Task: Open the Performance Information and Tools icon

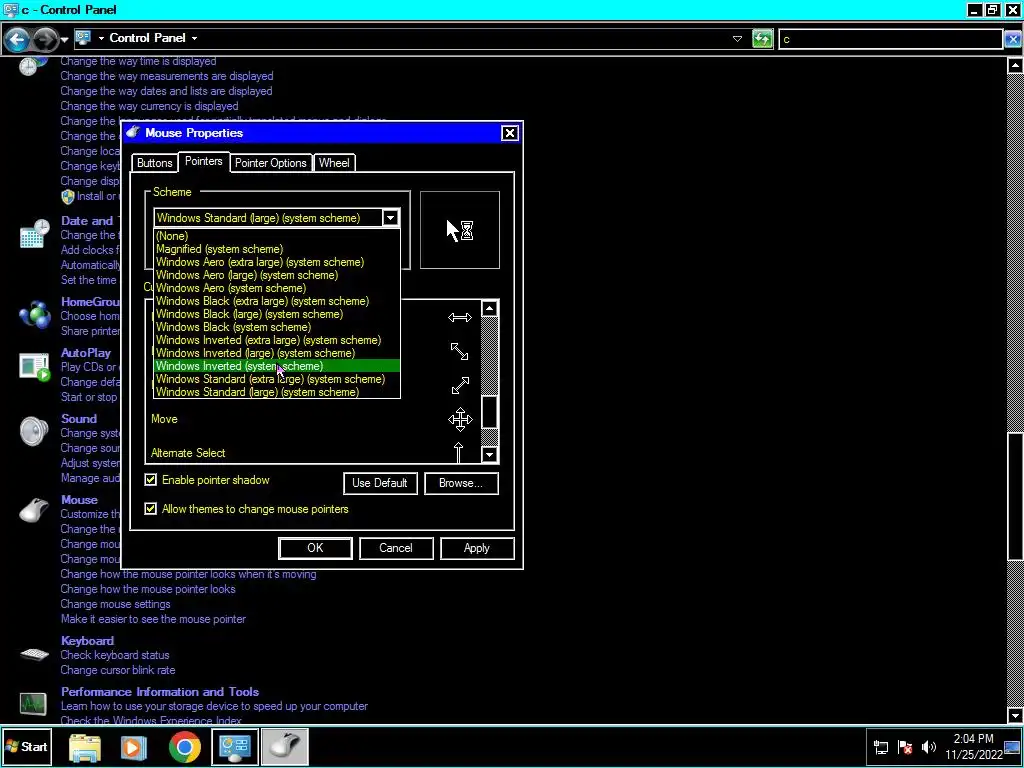Action: tap(33, 705)
